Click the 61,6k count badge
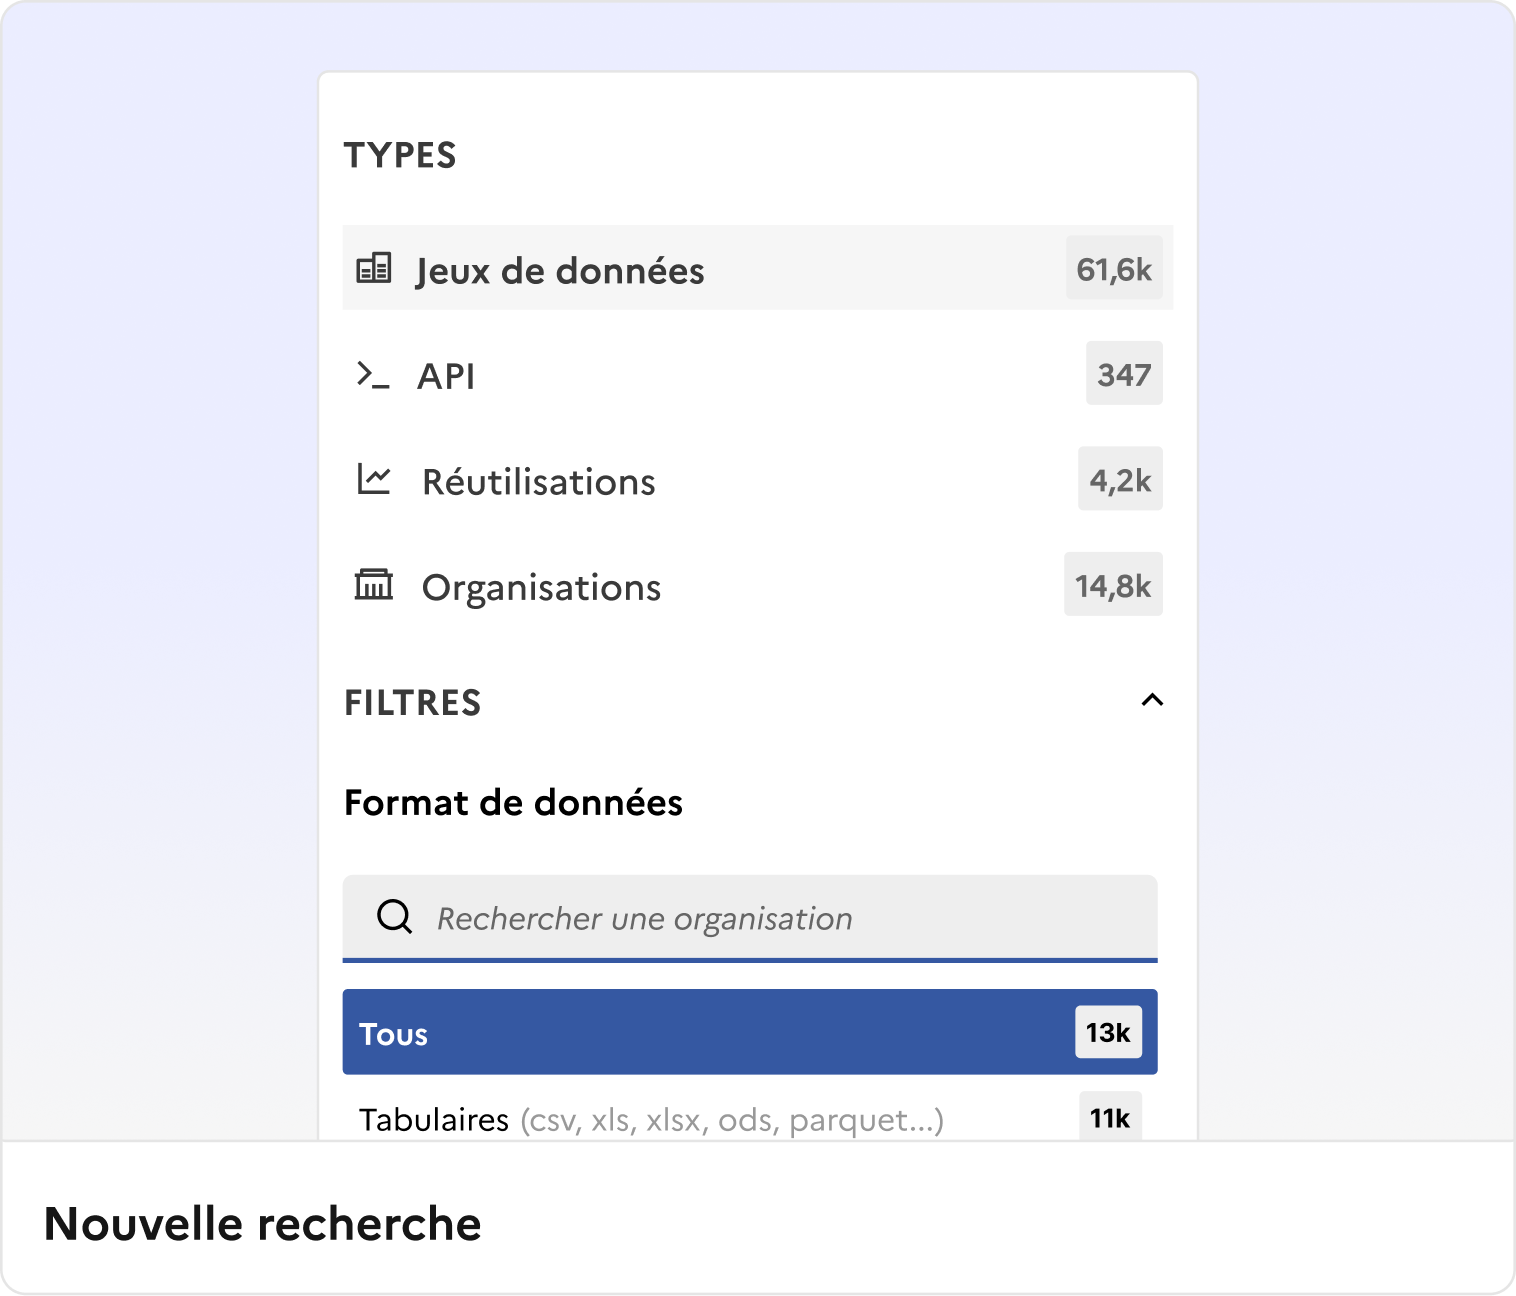The height and width of the screenshot is (1296, 1516). [1113, 267]
